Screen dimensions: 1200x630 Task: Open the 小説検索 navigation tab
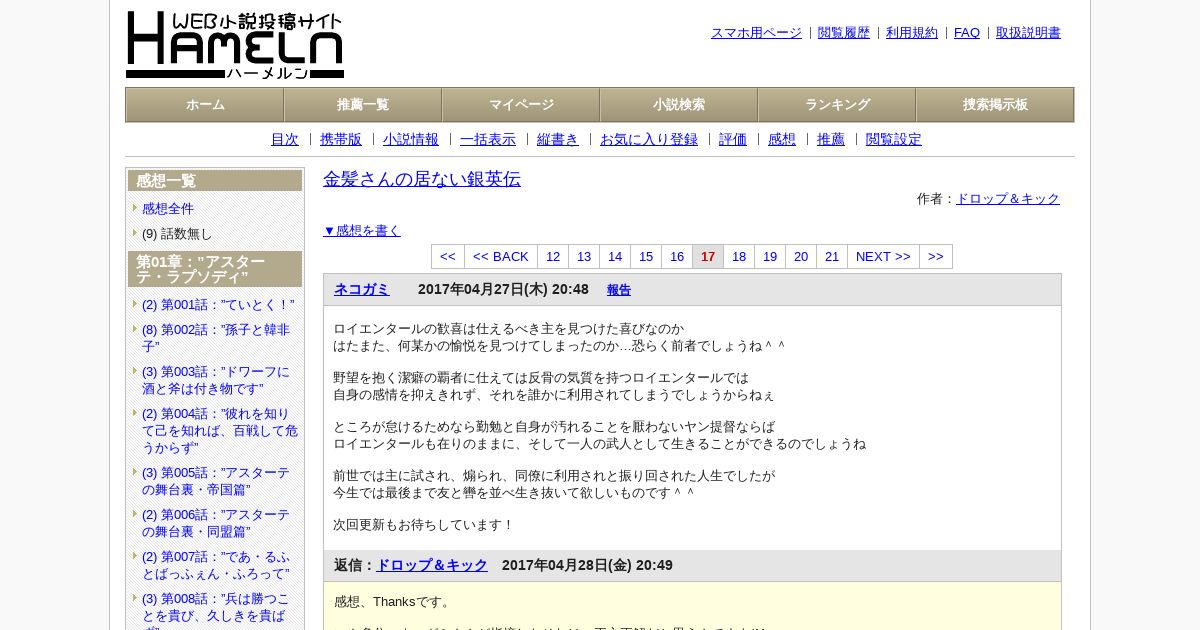click(x=679, y=105)
